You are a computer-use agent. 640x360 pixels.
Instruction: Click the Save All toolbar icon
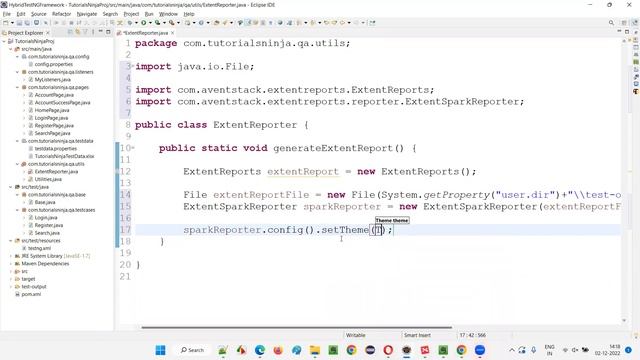click(x=27, y=23)
